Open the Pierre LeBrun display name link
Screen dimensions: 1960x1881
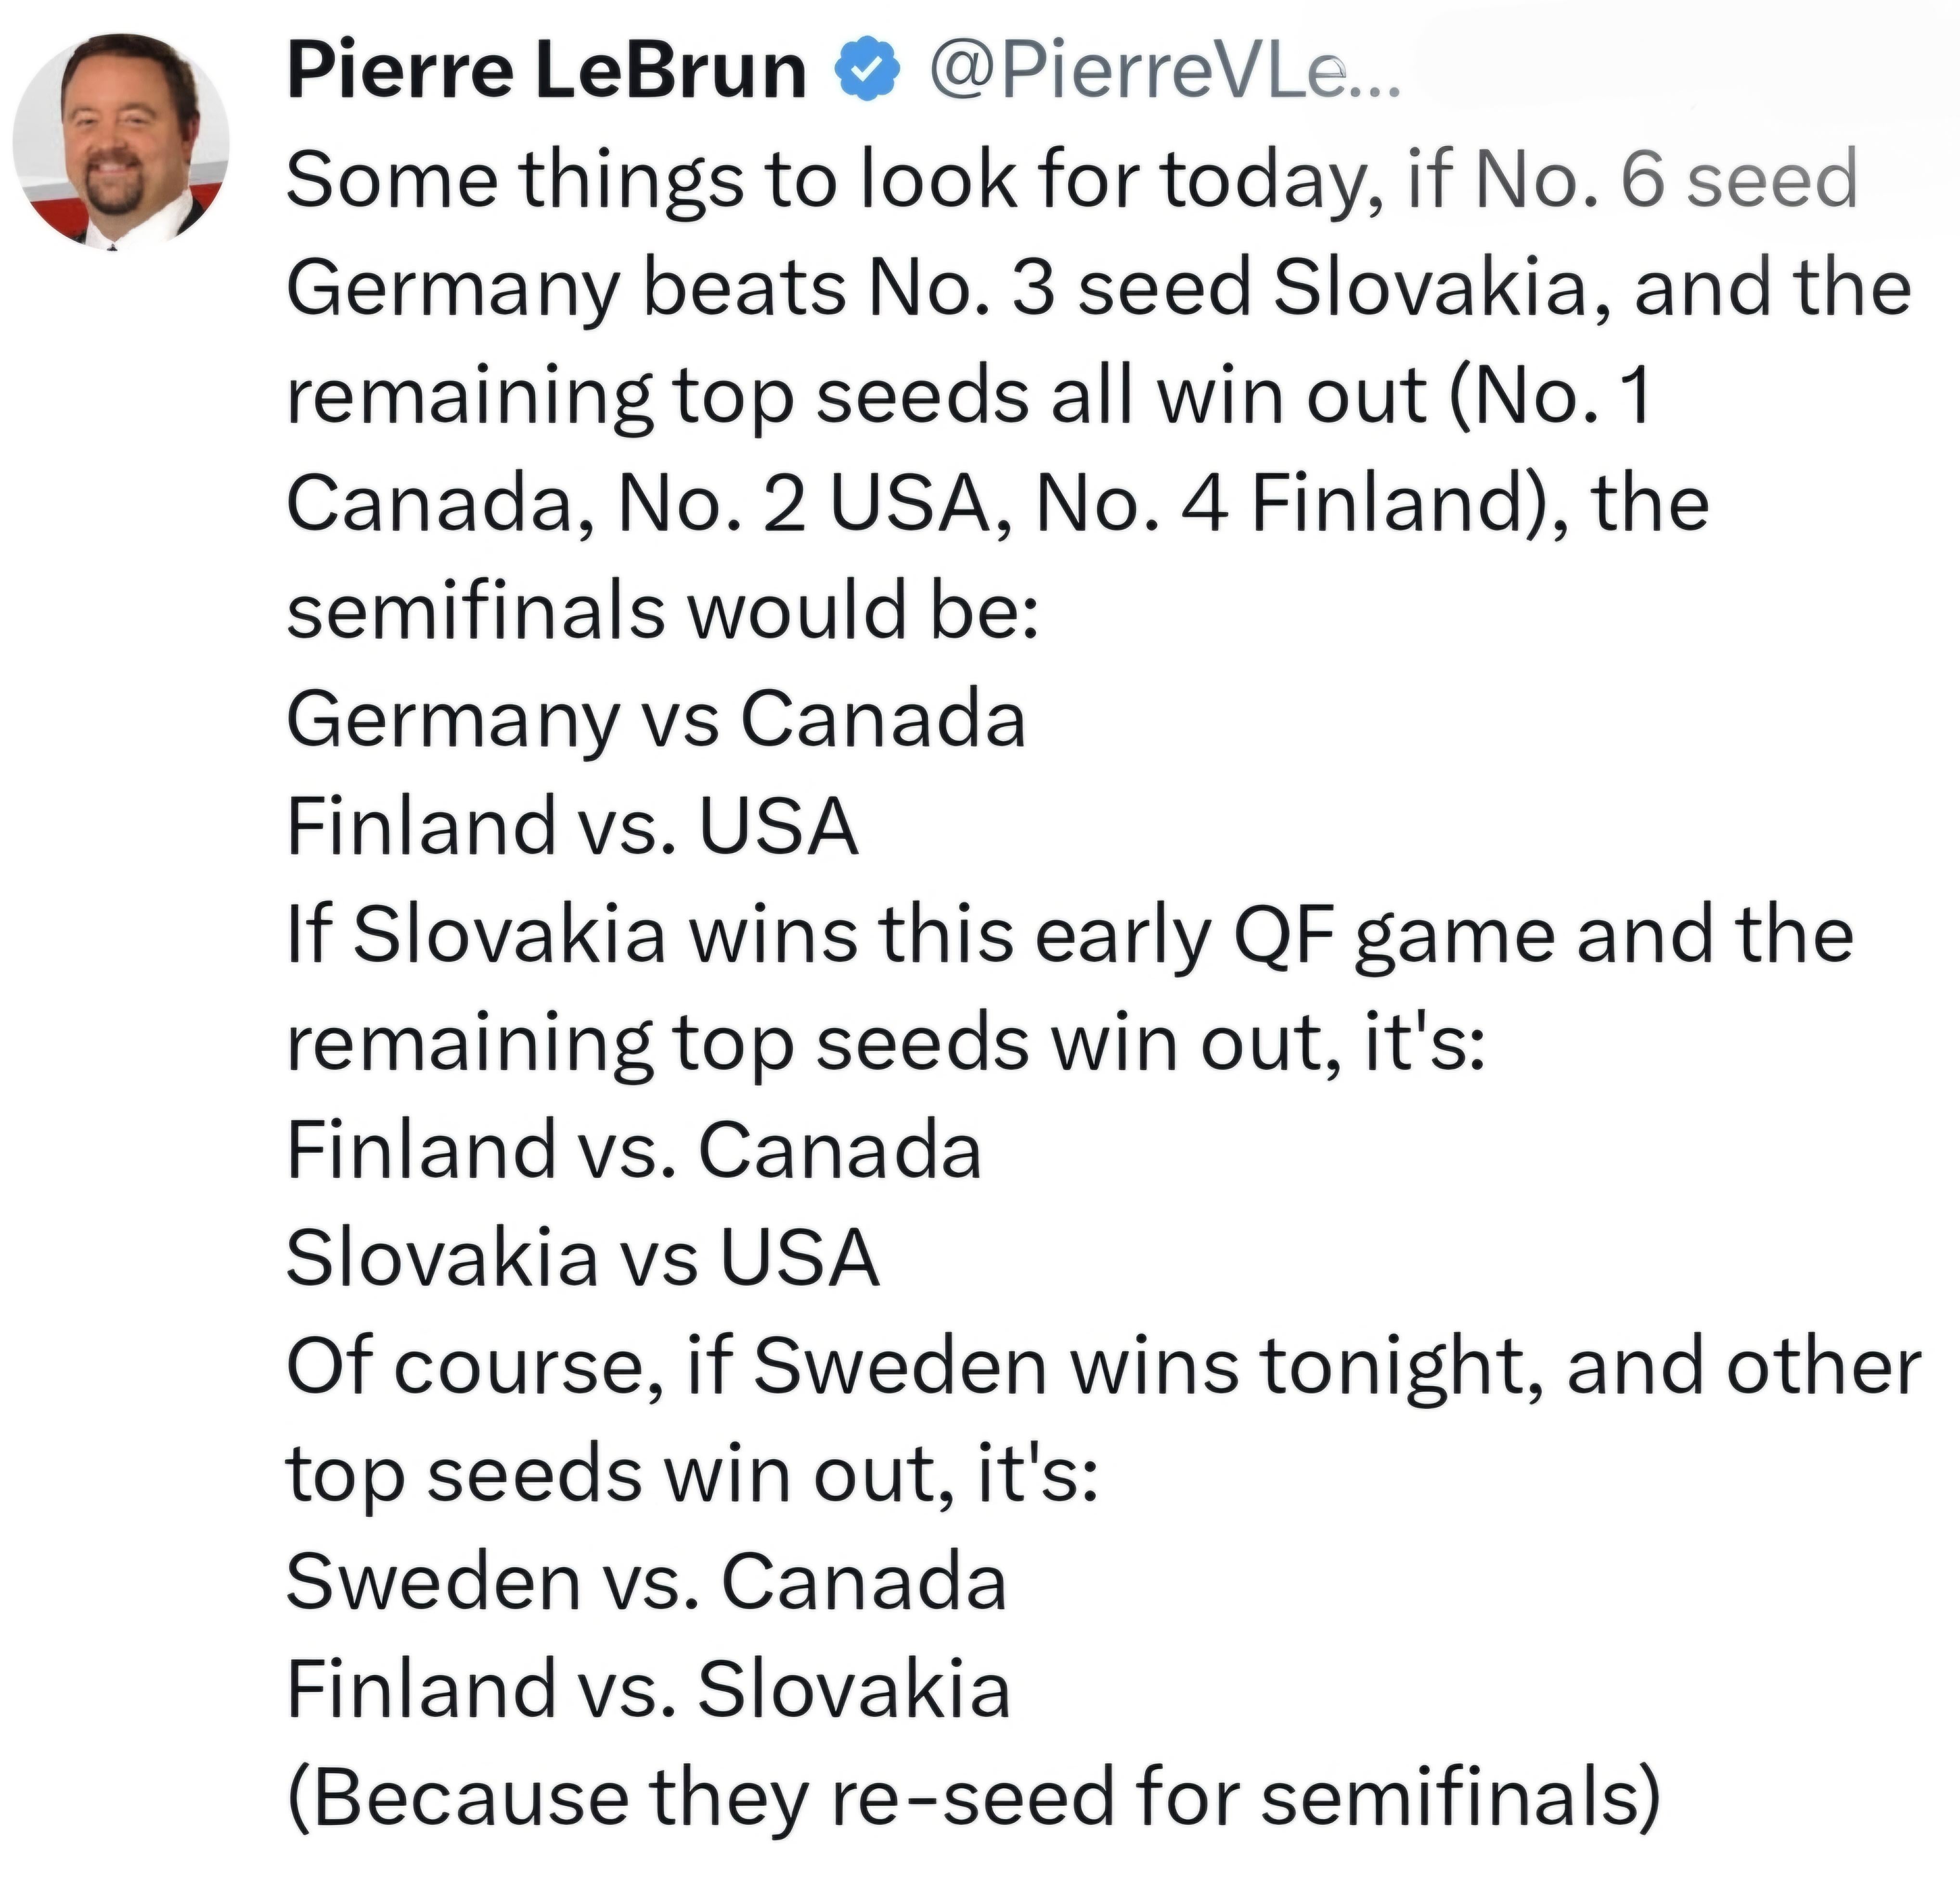click(546, 72)
